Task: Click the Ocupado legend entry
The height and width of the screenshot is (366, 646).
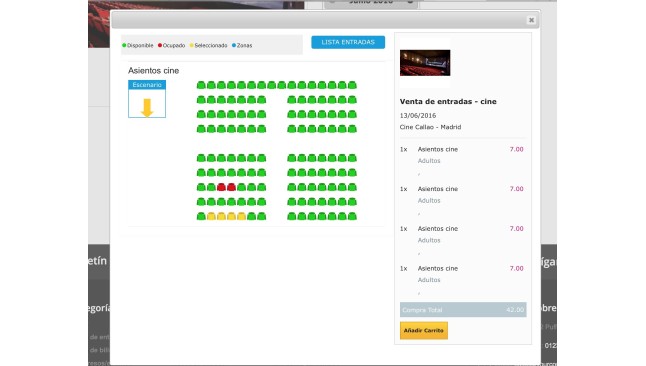Action: coord(171,45)
